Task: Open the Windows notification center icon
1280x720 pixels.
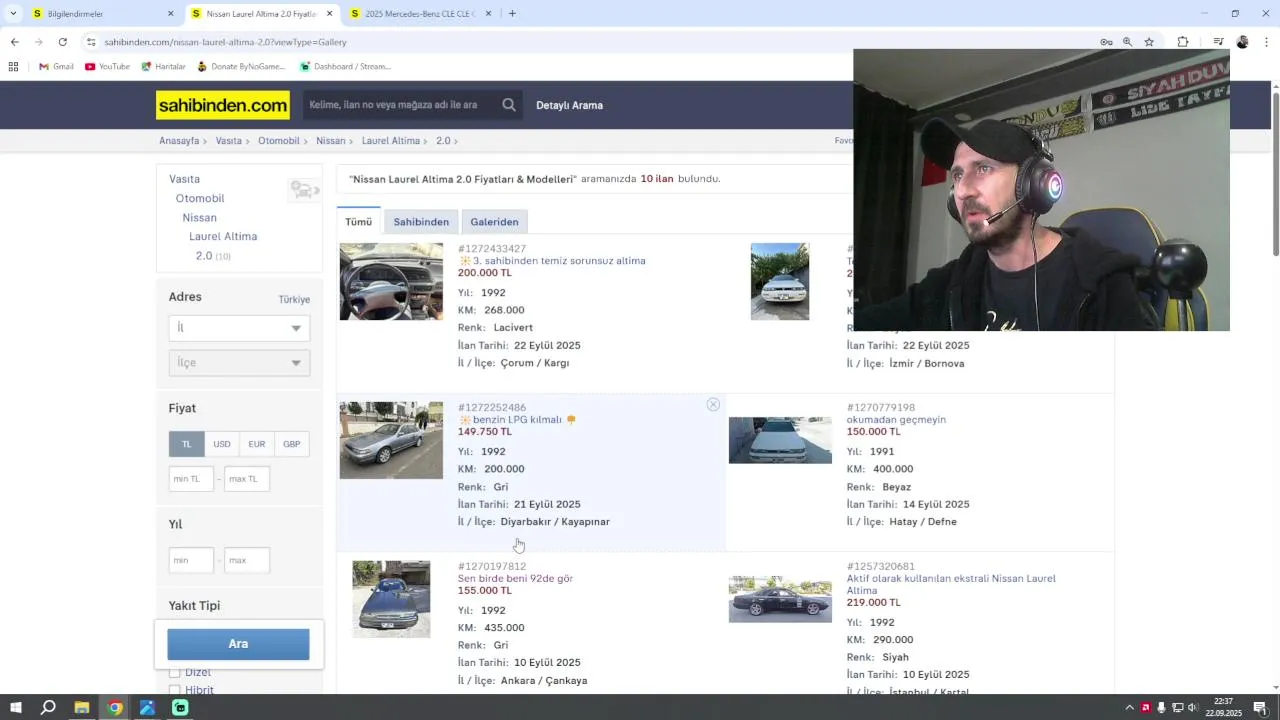Action: [1260, 708]
